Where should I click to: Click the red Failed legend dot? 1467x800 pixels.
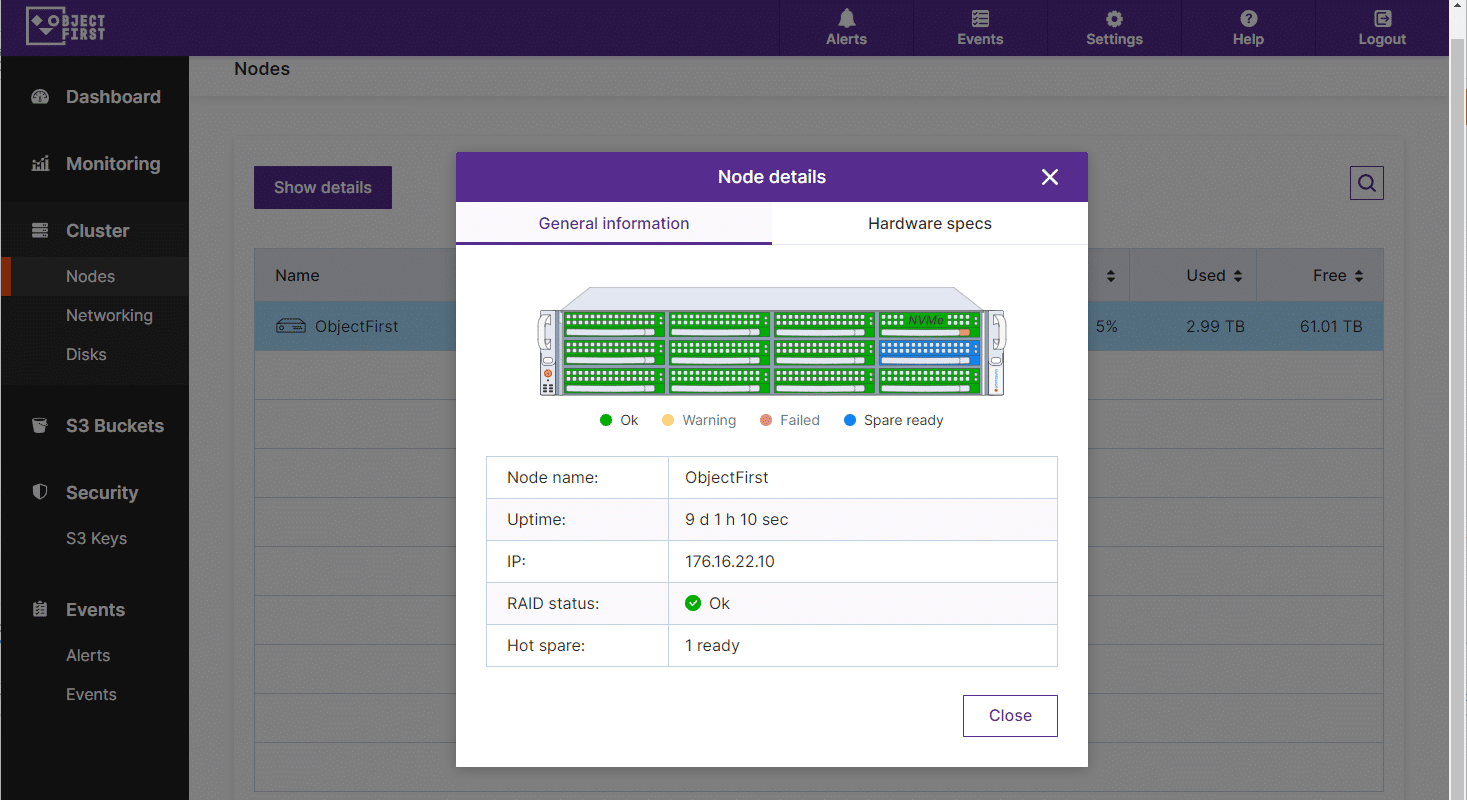(766, 420)
